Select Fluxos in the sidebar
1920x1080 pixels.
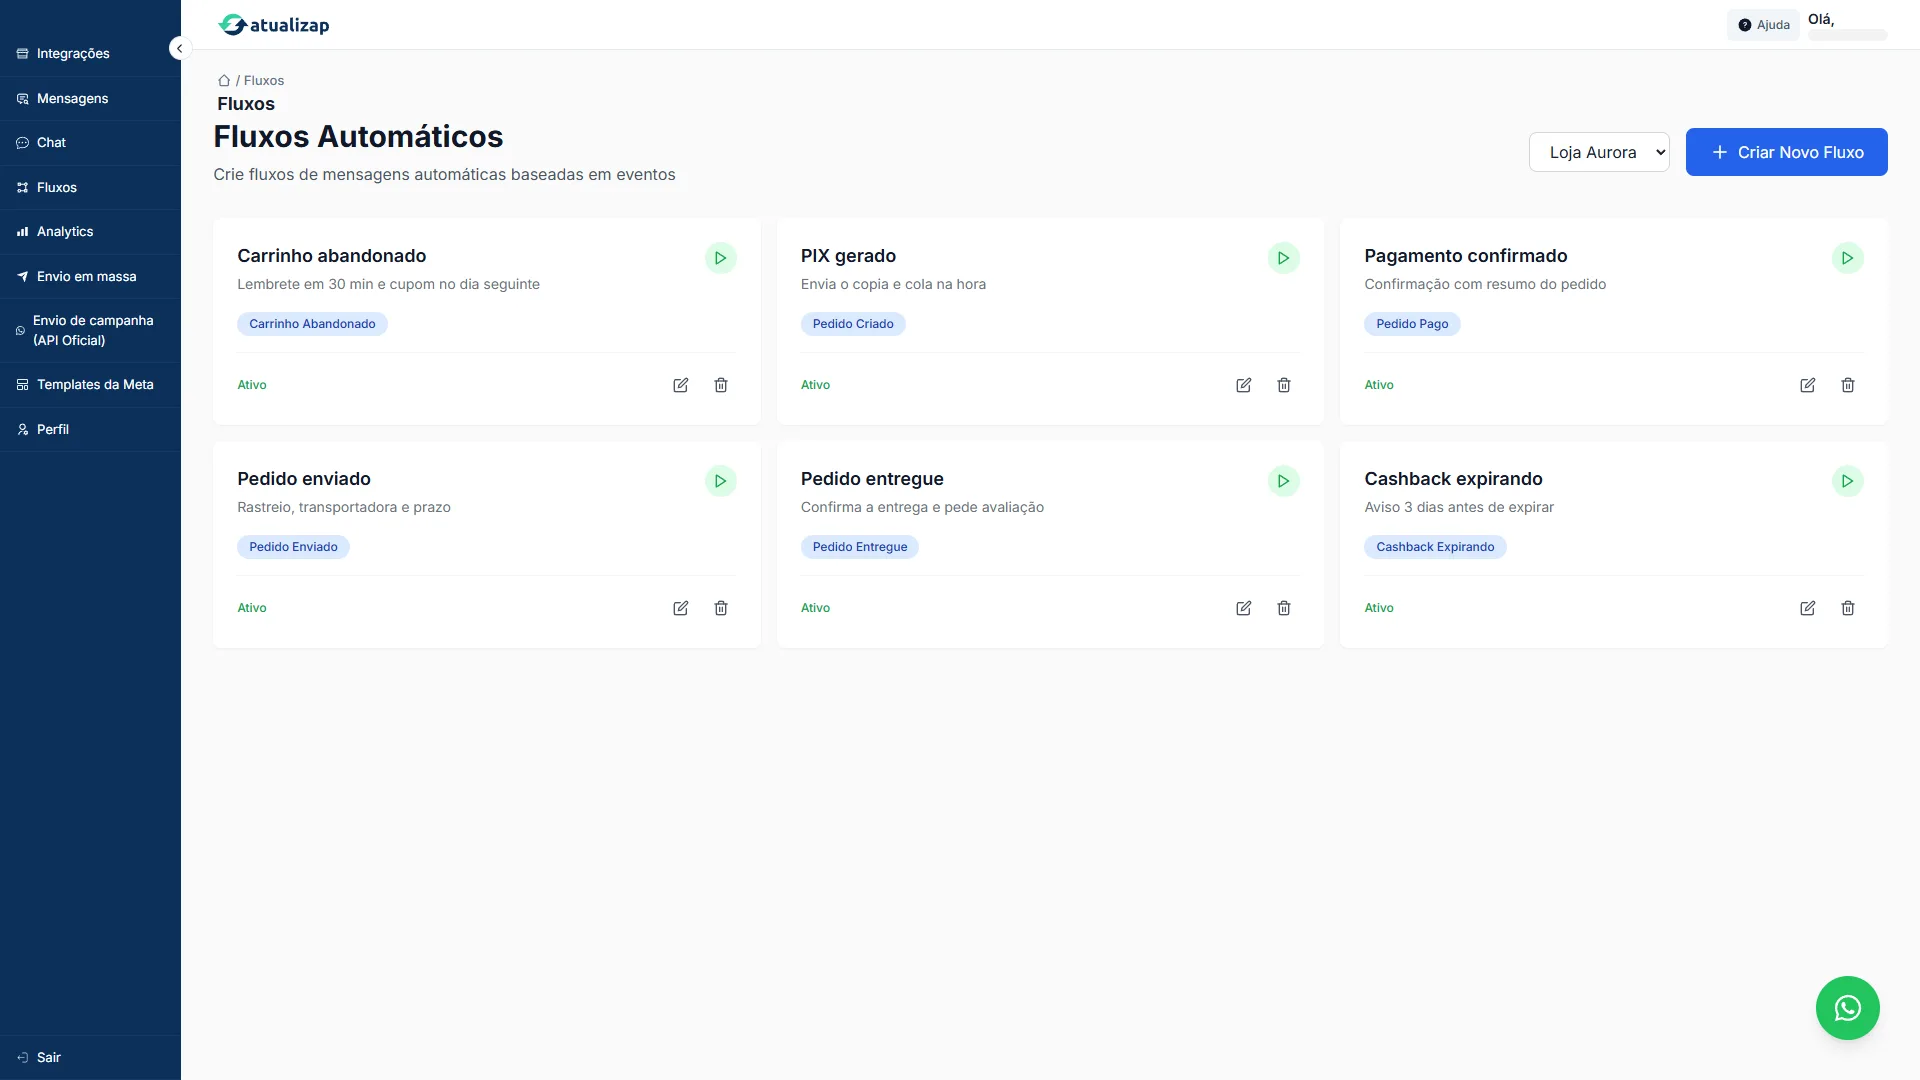(90, 188)
